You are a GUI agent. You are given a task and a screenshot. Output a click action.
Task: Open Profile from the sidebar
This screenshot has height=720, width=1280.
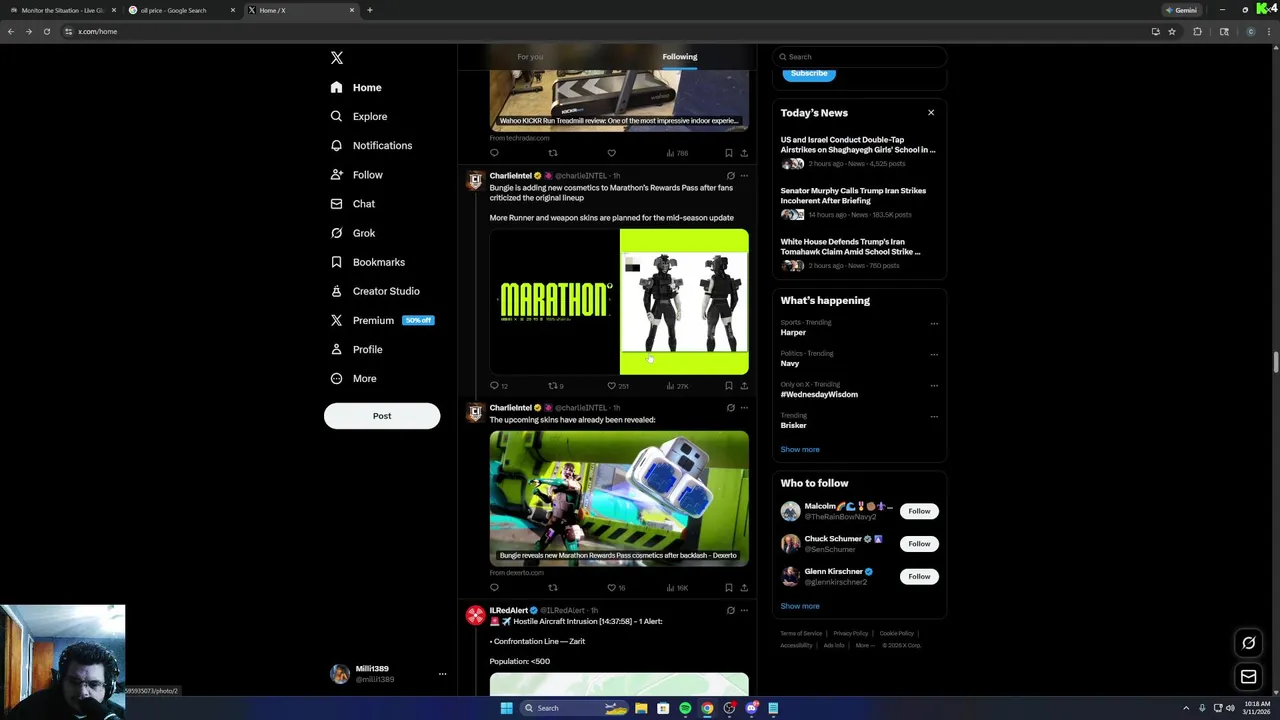[356, 350]
